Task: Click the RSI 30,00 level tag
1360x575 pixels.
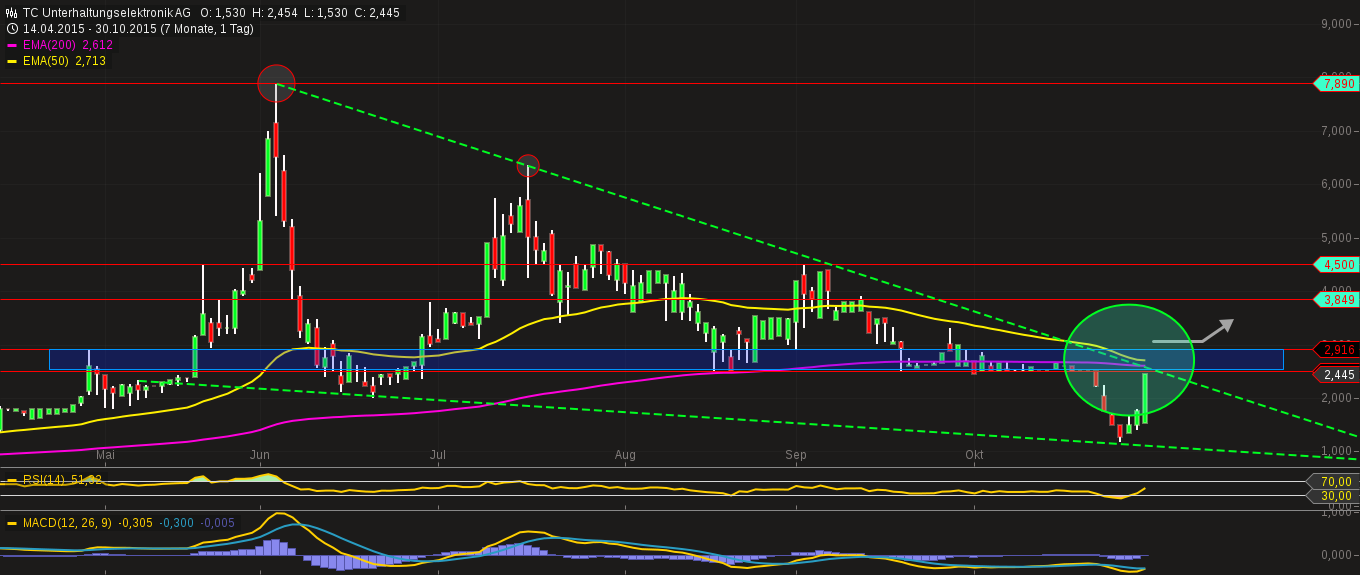Action: coord(1332,496)
